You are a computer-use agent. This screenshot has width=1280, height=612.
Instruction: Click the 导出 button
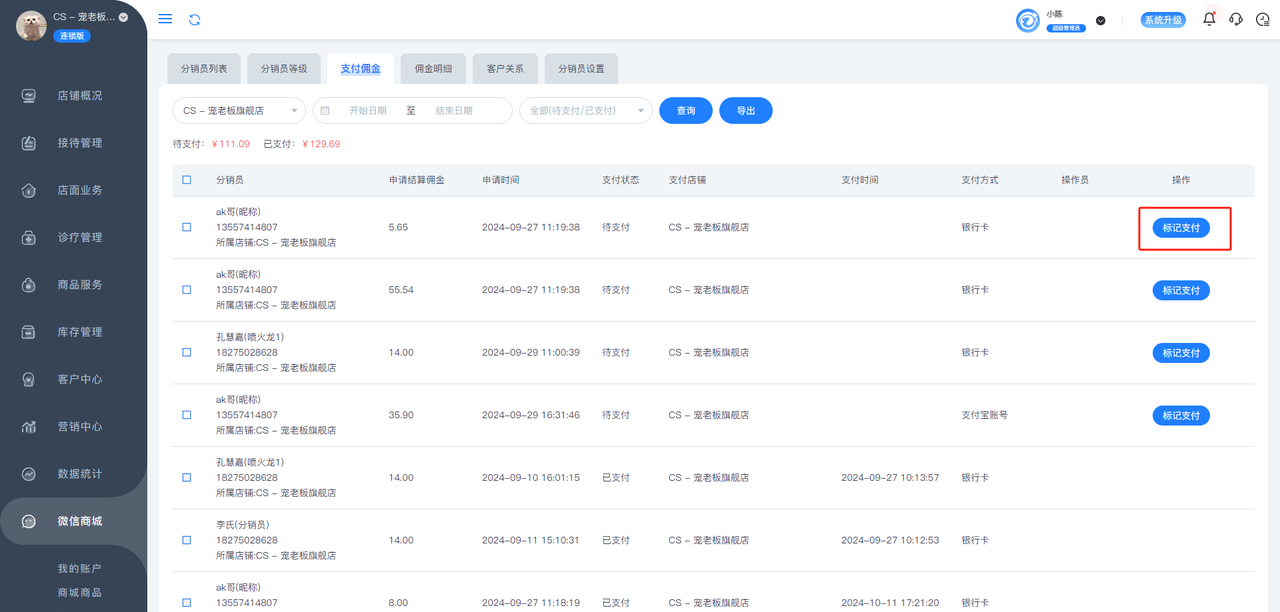click(746, 111)
